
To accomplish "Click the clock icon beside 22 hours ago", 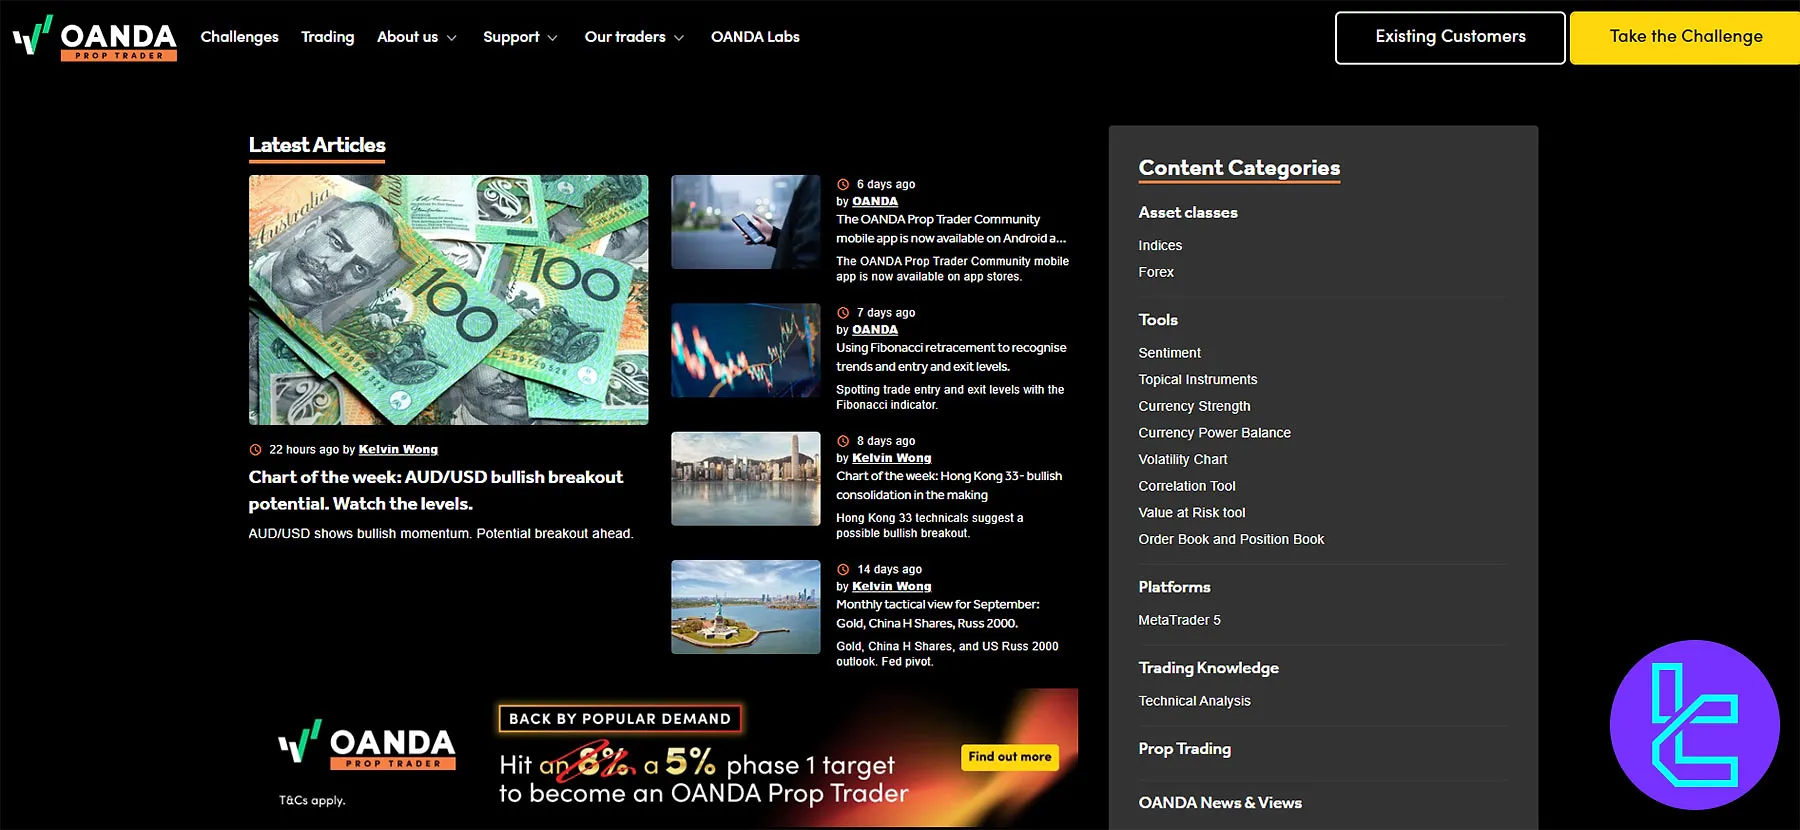I will 255,450.
